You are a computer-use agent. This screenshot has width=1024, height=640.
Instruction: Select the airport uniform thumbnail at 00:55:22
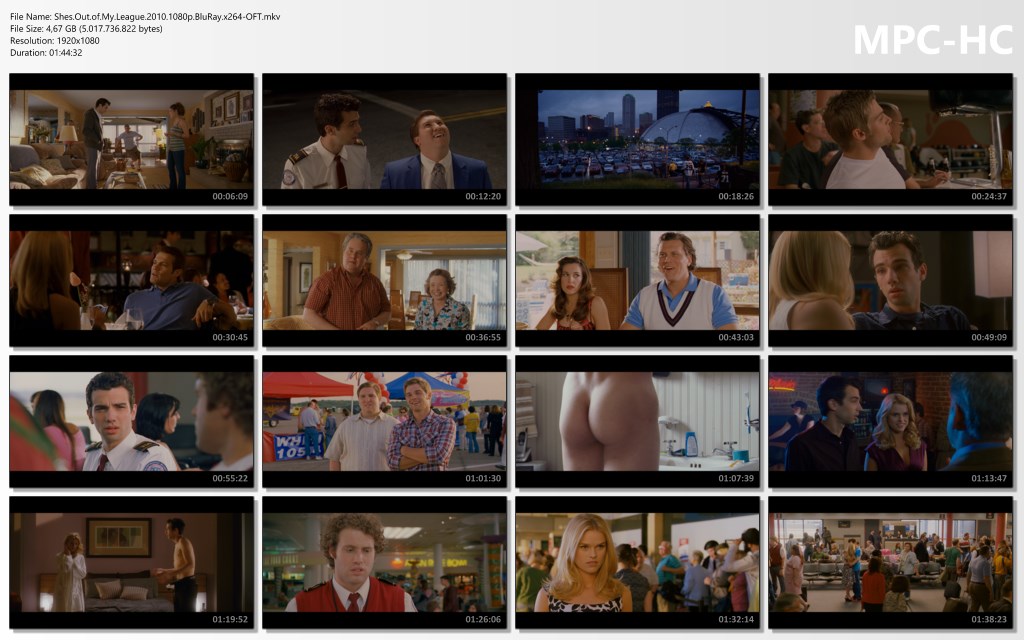pyautogui.click(x=131, y=421)
